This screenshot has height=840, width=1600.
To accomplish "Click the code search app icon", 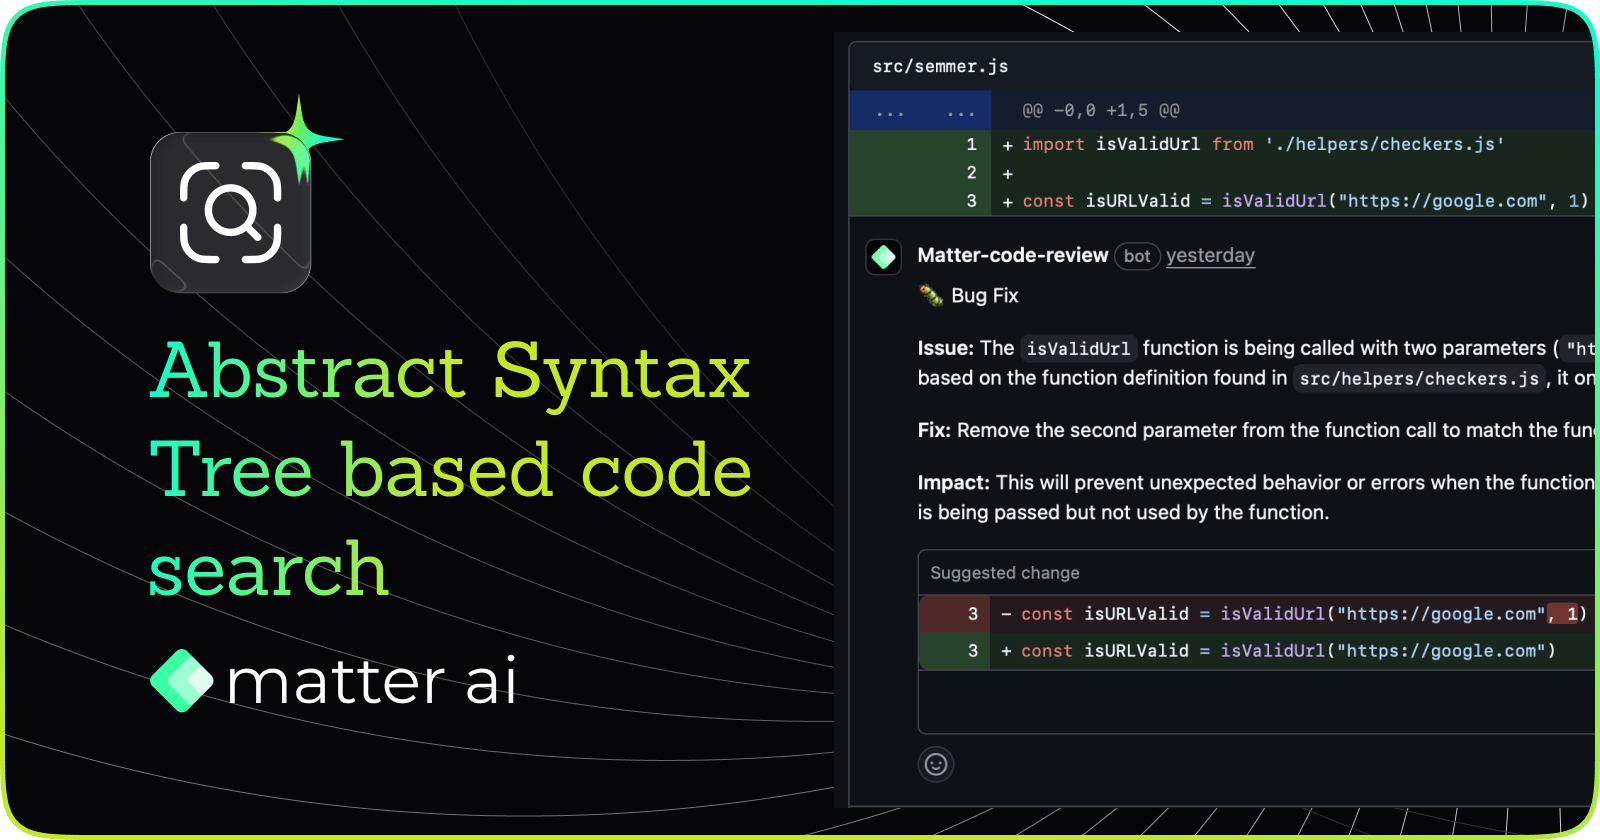I will [x=231, y=212].
